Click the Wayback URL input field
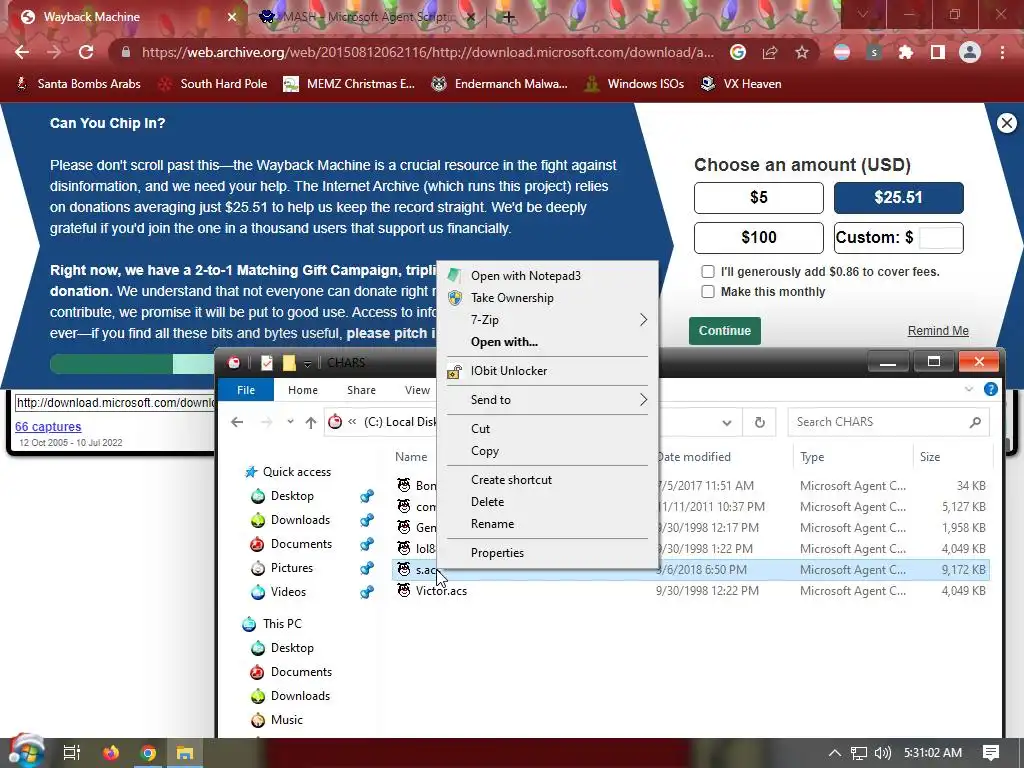The width and height of the screenshot is (1024, 768). (x=115, y=403)
